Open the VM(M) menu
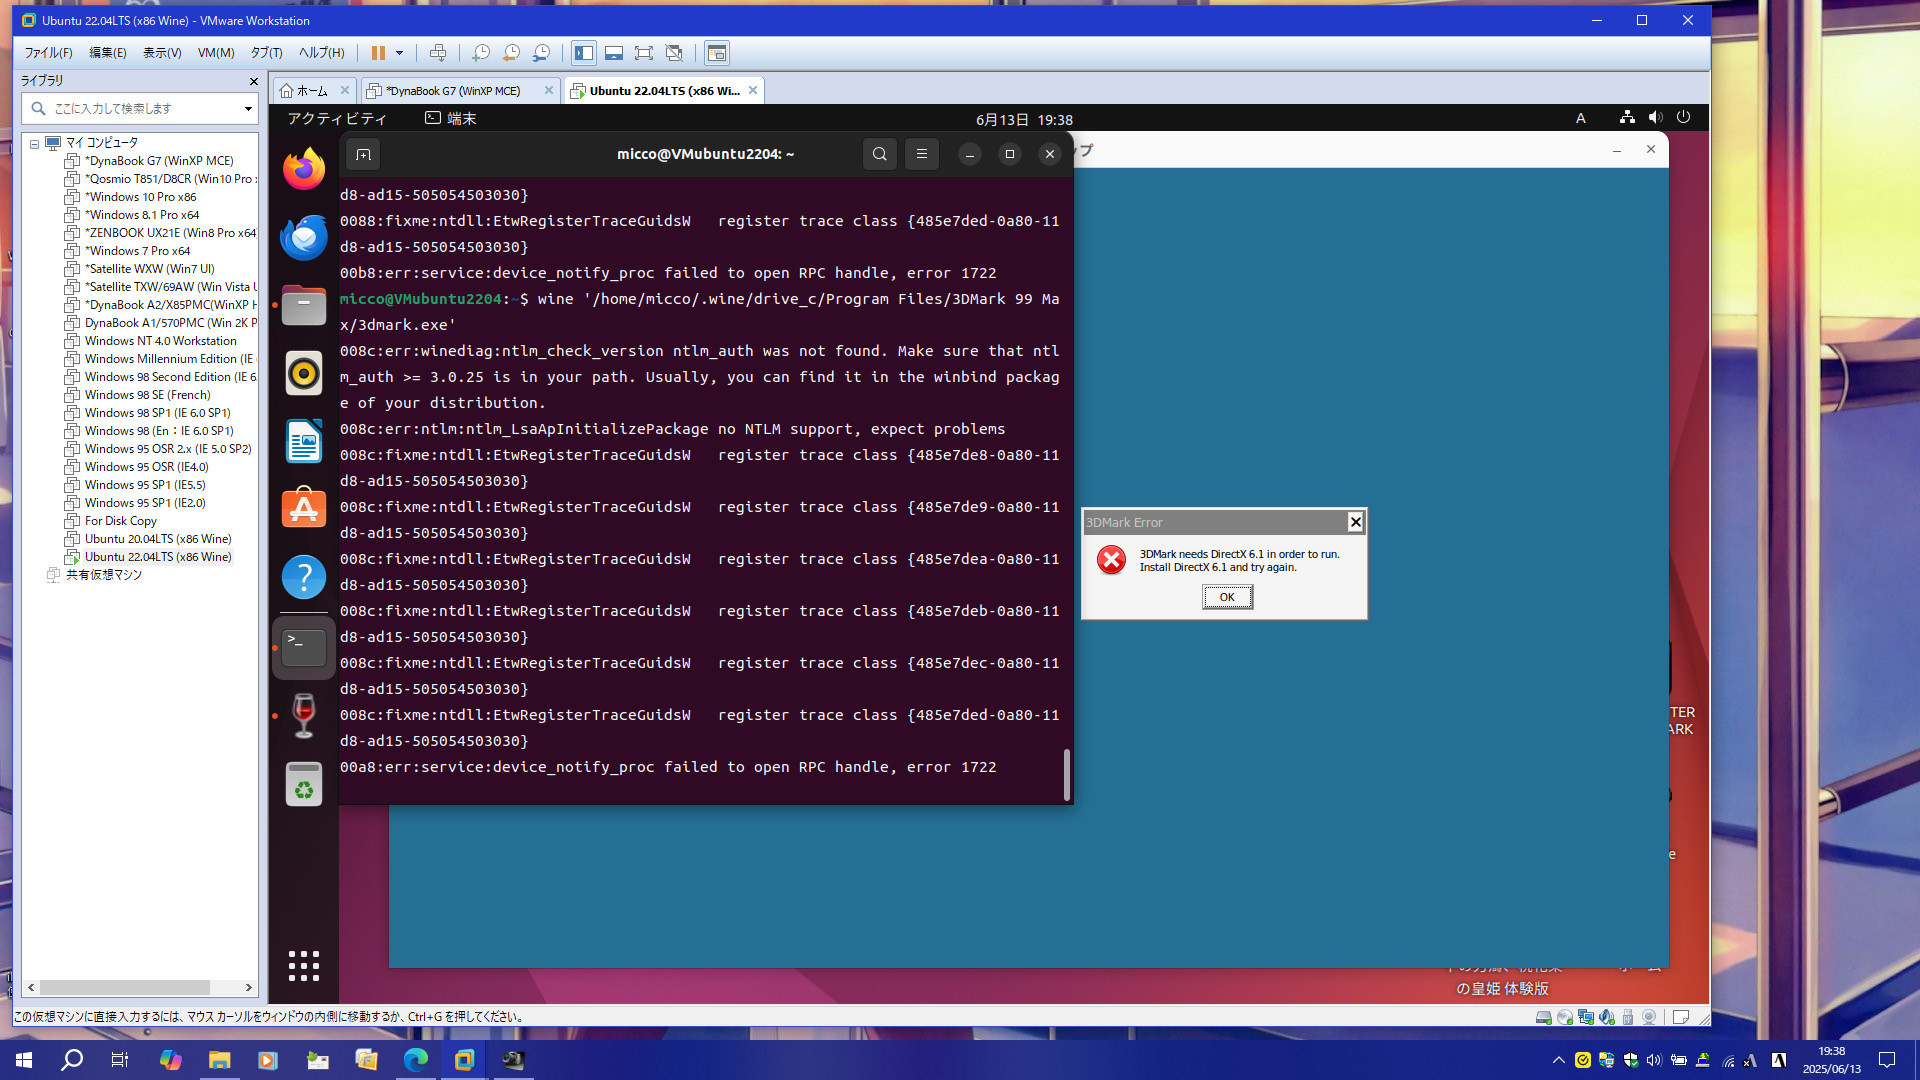The width and height of the screenshot is (1920, 1080). pos(216,53)
